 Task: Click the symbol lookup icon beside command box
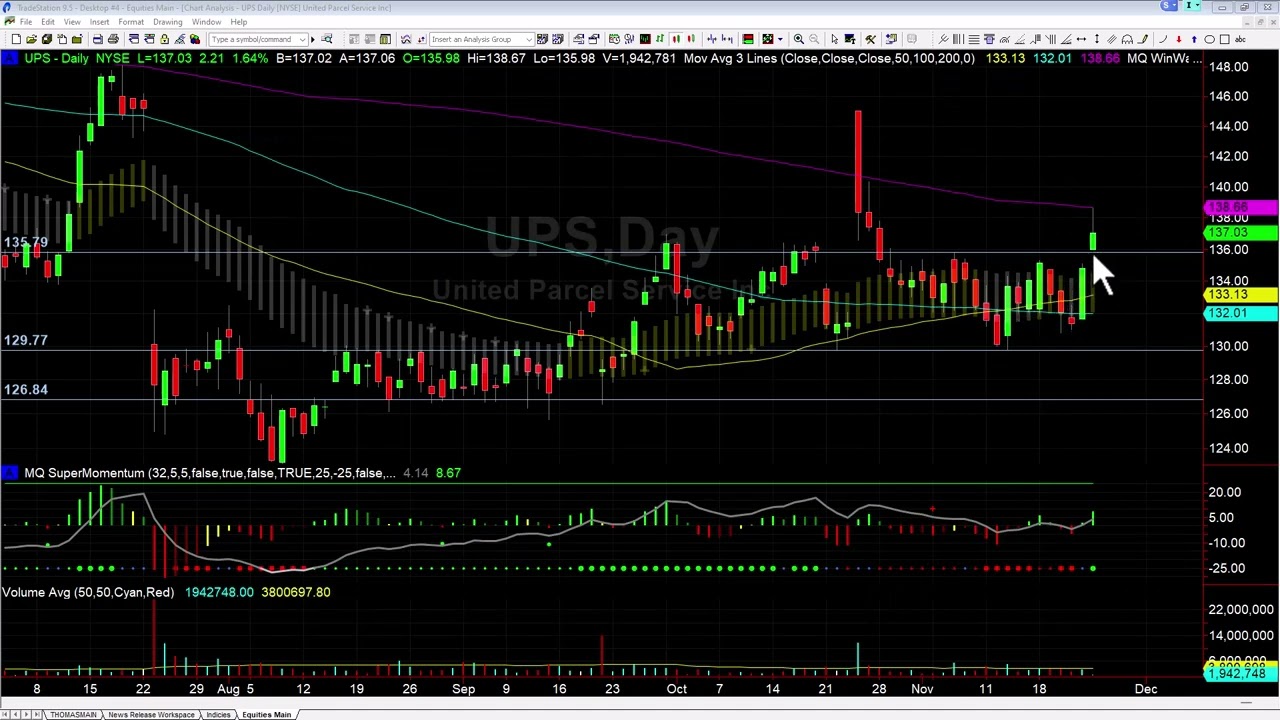pos(326,39)
